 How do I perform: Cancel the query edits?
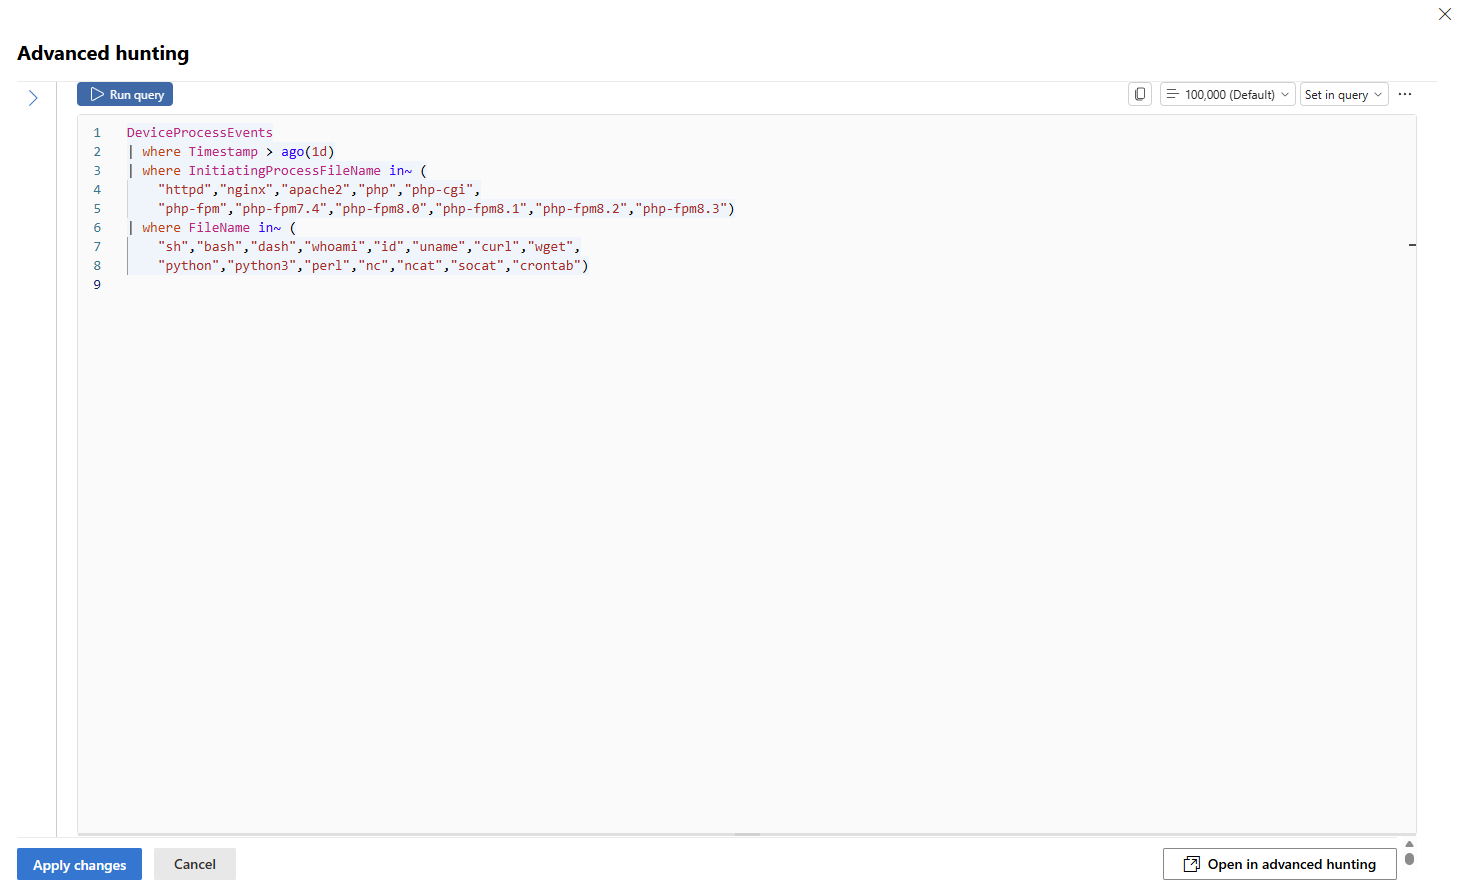(195, 864)
